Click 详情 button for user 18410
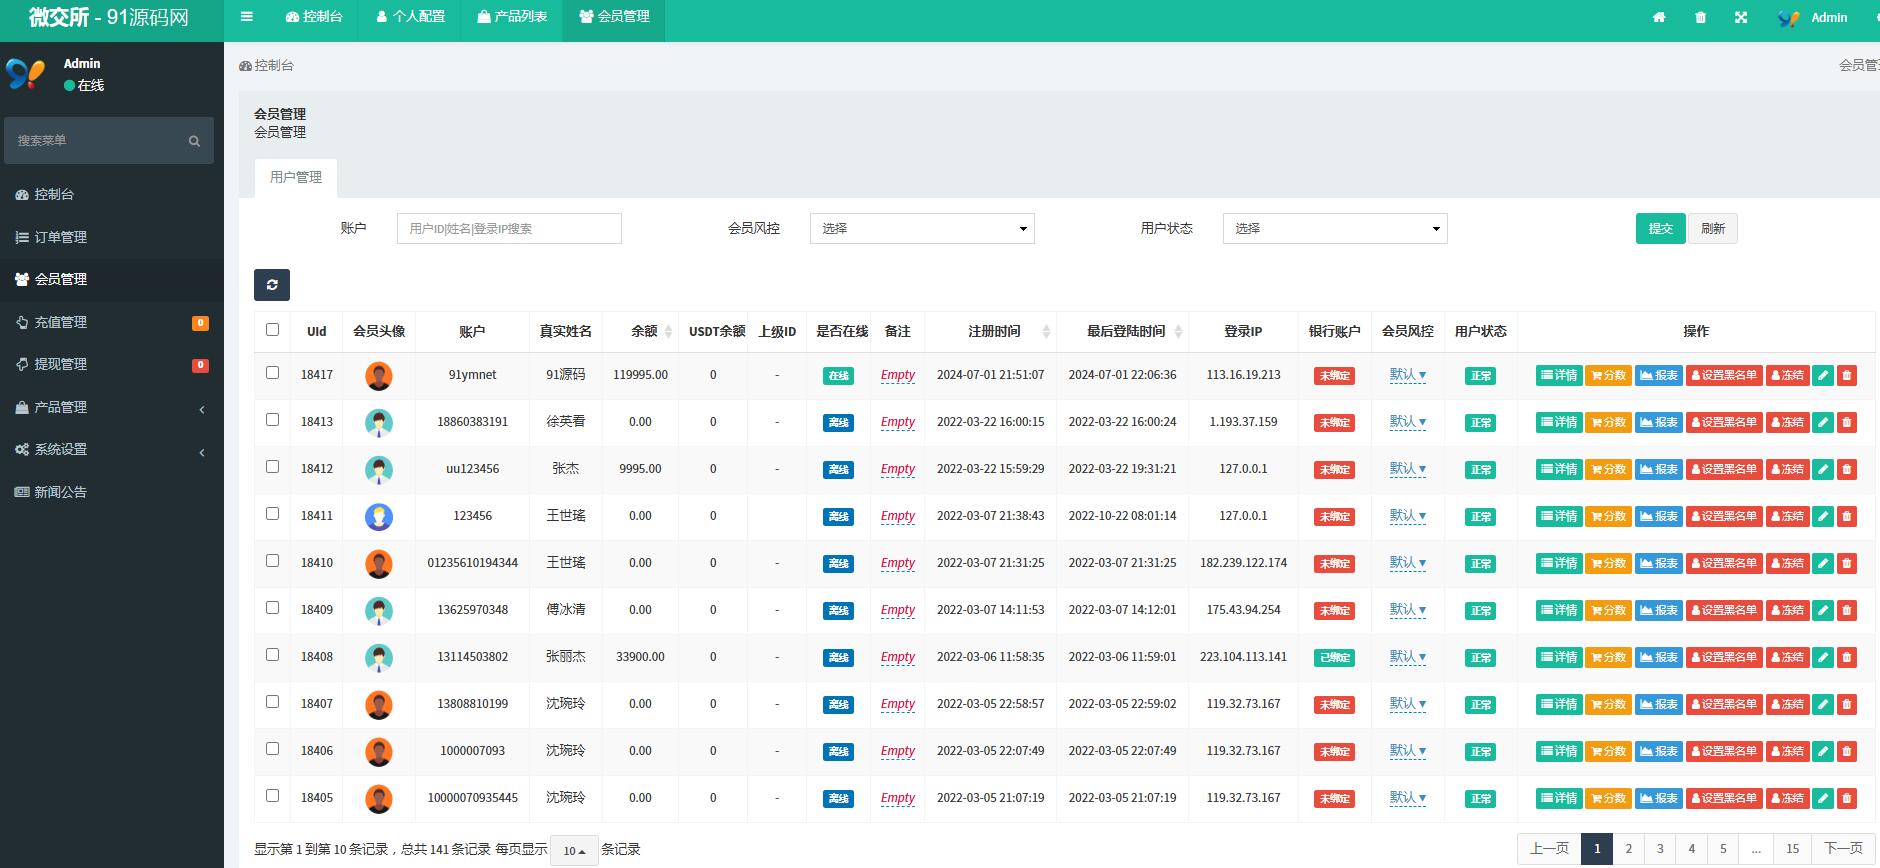 click(x=1559, y=563)
